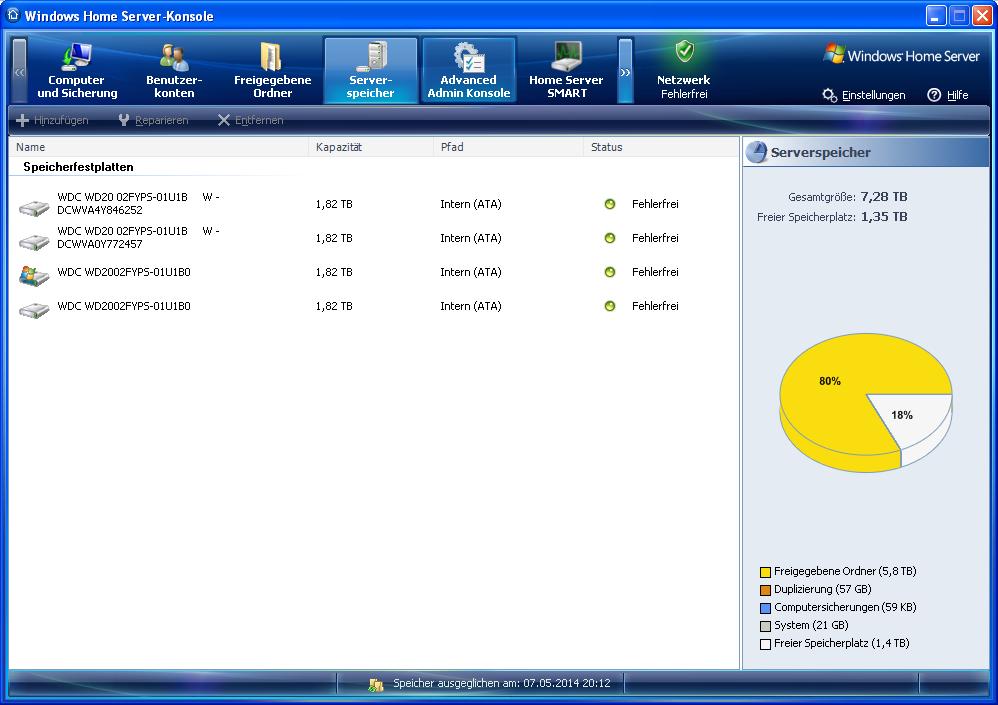Open the Computer und Sicherung tab

(77, 70)
